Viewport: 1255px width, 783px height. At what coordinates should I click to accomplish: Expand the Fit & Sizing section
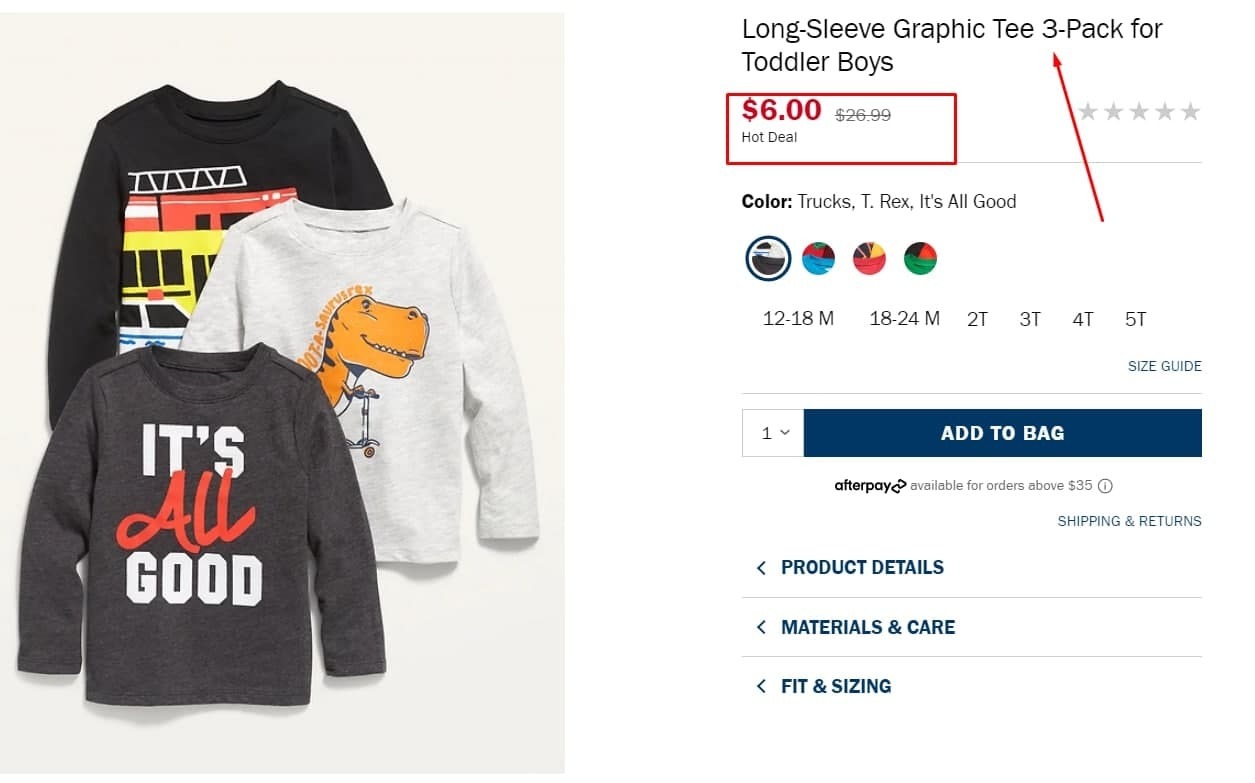pyautogui.click(x=835, y=686)
